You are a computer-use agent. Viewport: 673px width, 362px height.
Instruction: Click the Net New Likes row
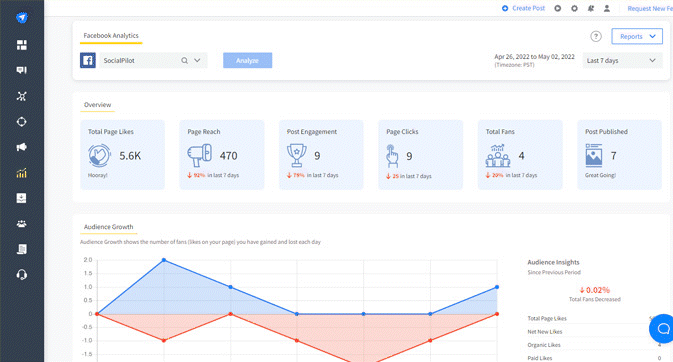pos(594,332)
